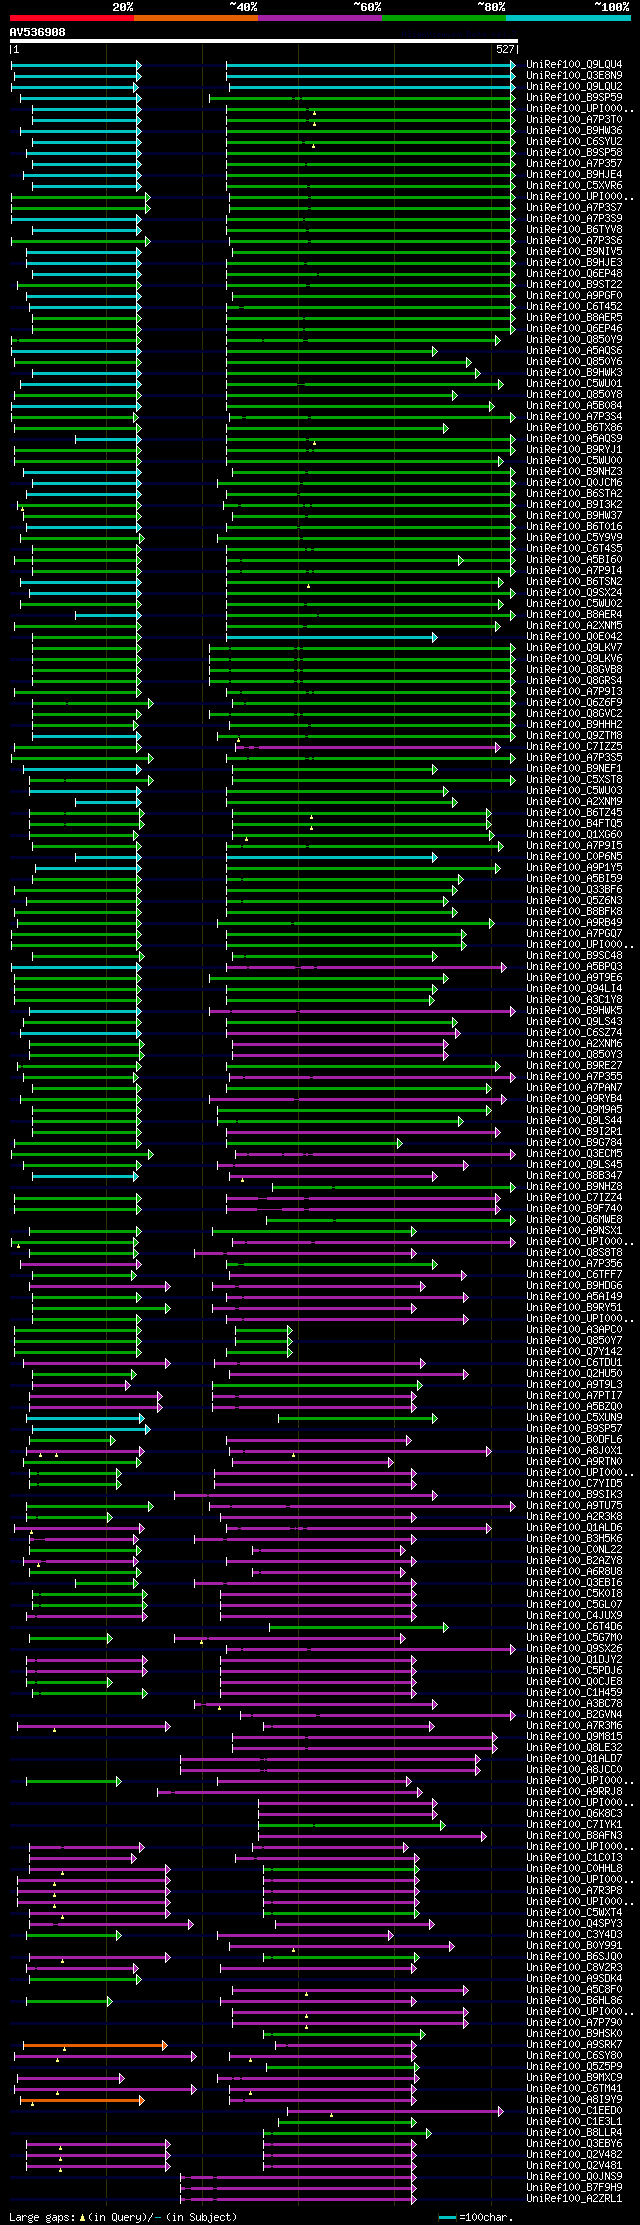
Task: Open hit UniRef100_Q9LQU4
Action: tap(574, 65)
